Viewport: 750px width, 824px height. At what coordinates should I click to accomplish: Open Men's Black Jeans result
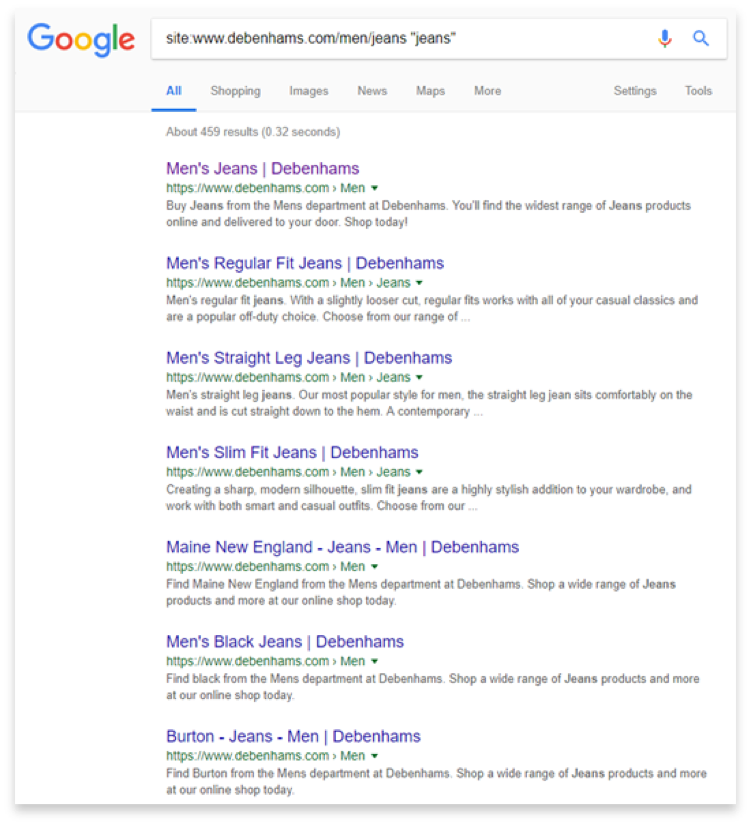point(285,642)
